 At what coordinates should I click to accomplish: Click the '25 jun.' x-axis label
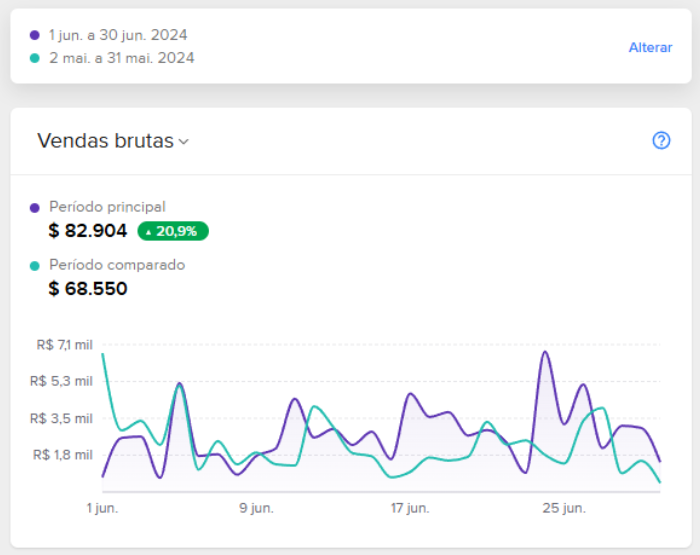tap(564, 508)
